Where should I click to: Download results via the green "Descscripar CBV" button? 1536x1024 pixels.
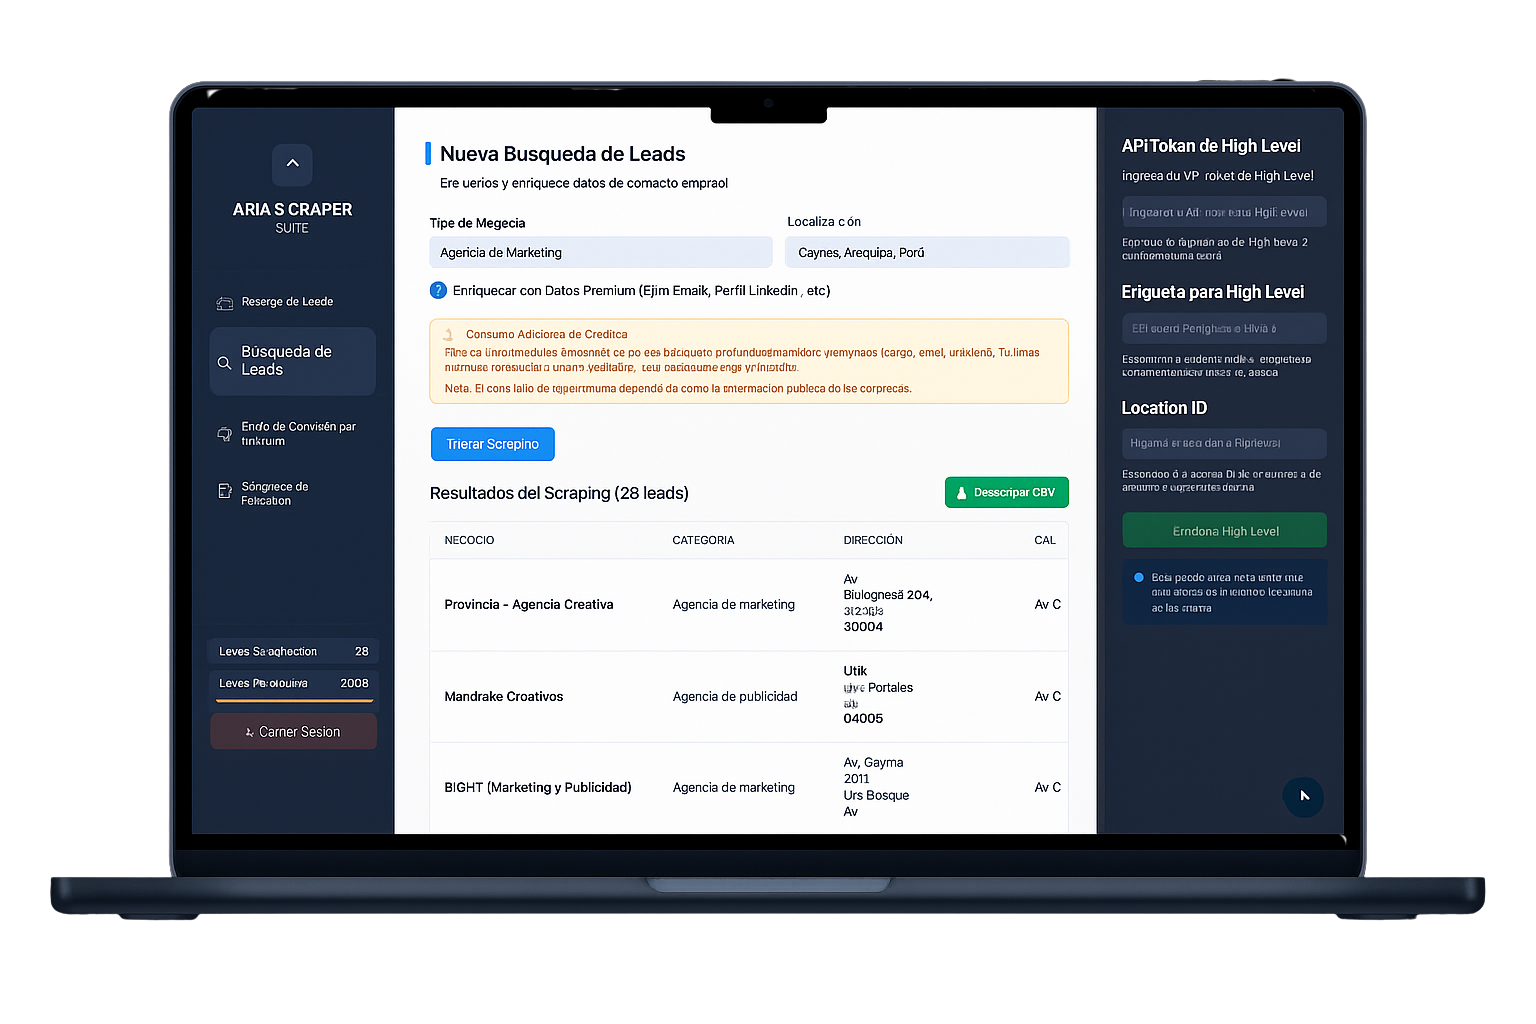[1007, 492]
